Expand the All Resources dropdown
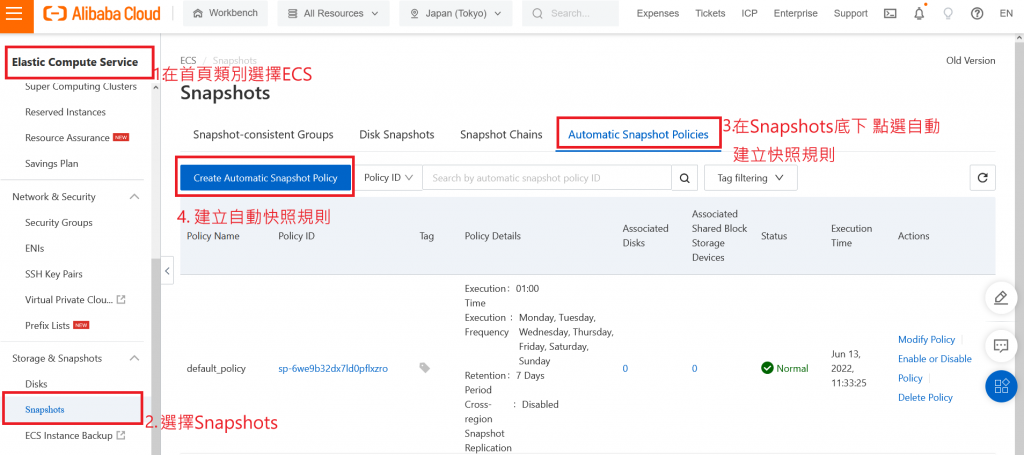This screenshot has height=455, width=1024. click(x=333, y=13)
